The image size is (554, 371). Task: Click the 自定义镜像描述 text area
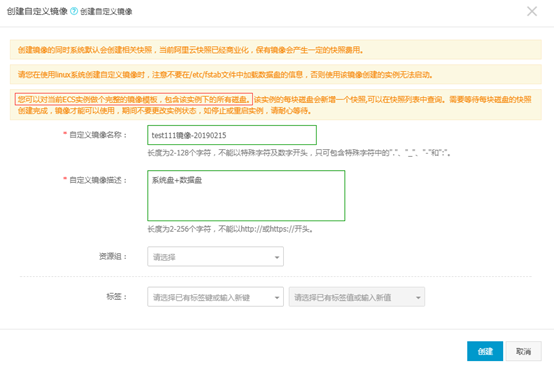[246, 196]
